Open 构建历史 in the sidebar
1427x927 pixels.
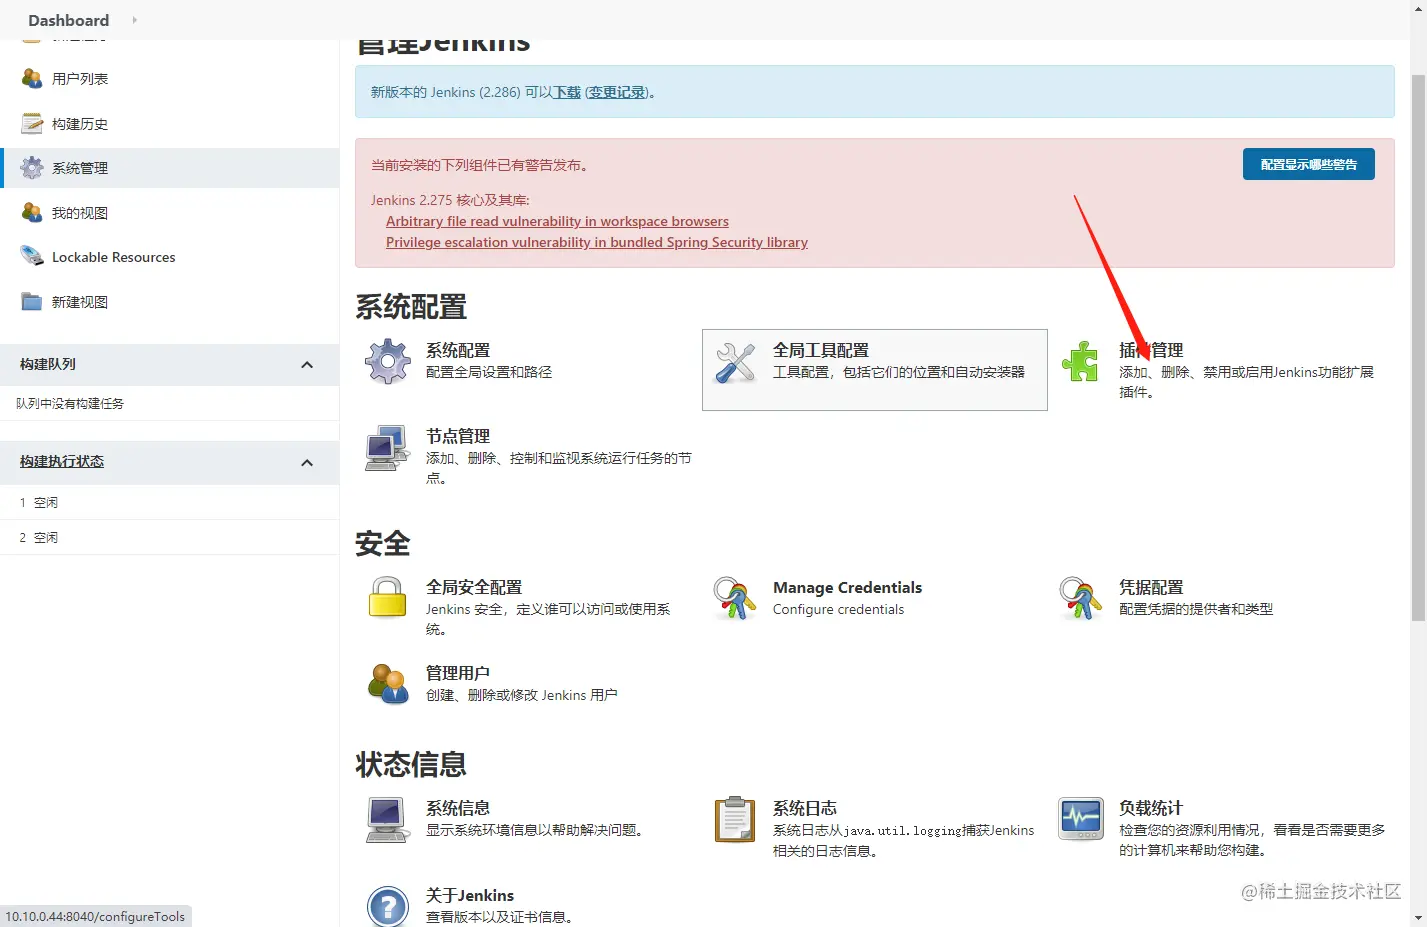pos(80,124)
